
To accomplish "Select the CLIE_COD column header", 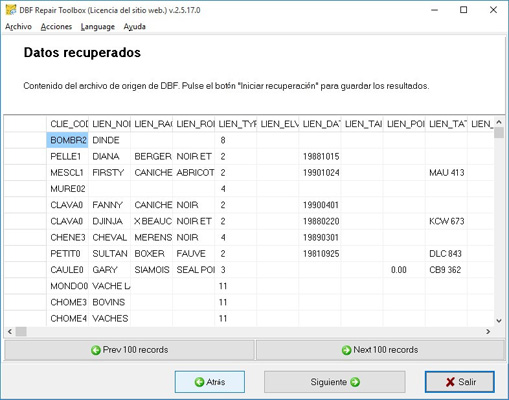I will (x=68, y=124).
